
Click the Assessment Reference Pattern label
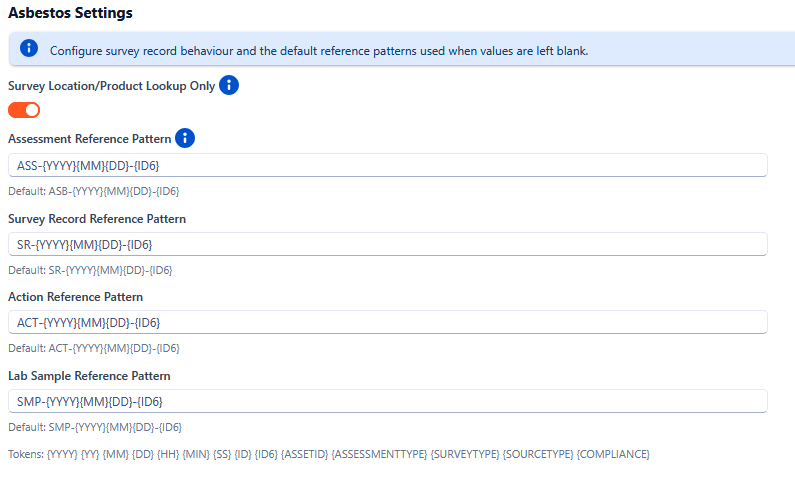(x=89, y=140)
